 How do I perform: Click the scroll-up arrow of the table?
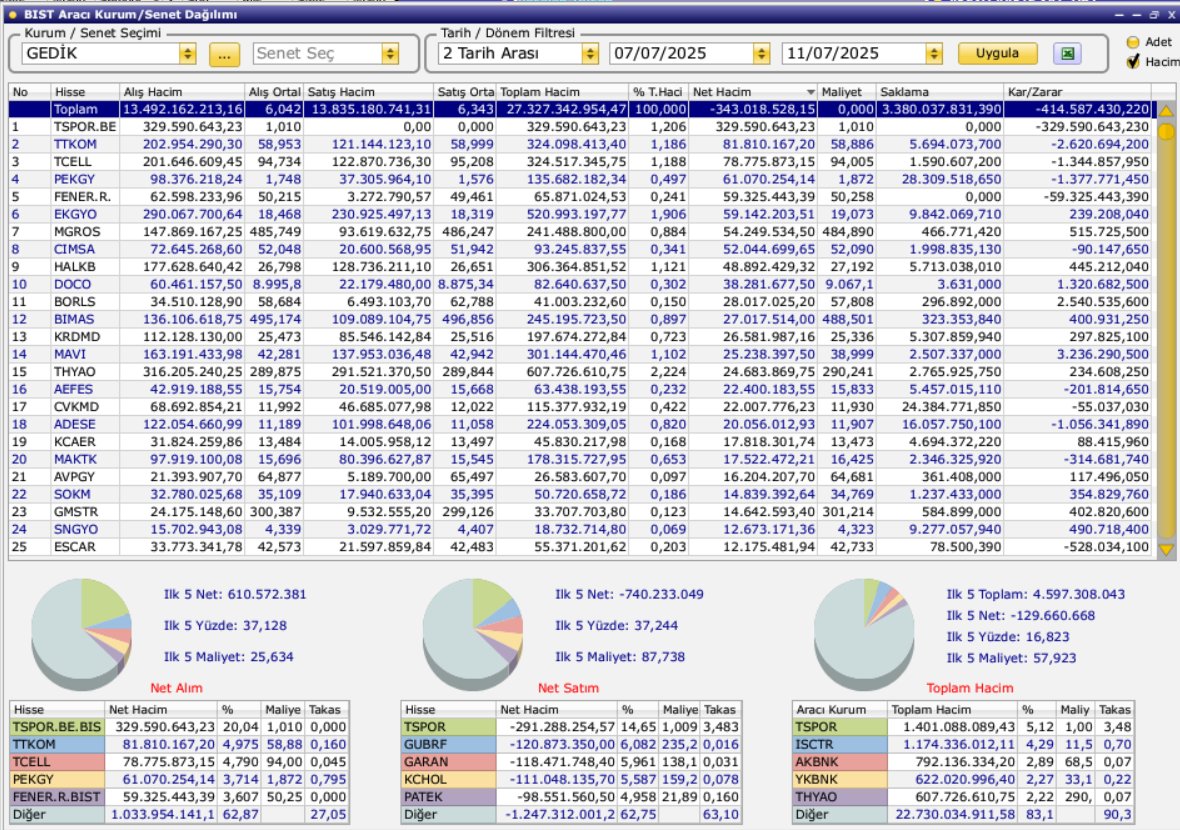click(1166, 111)
